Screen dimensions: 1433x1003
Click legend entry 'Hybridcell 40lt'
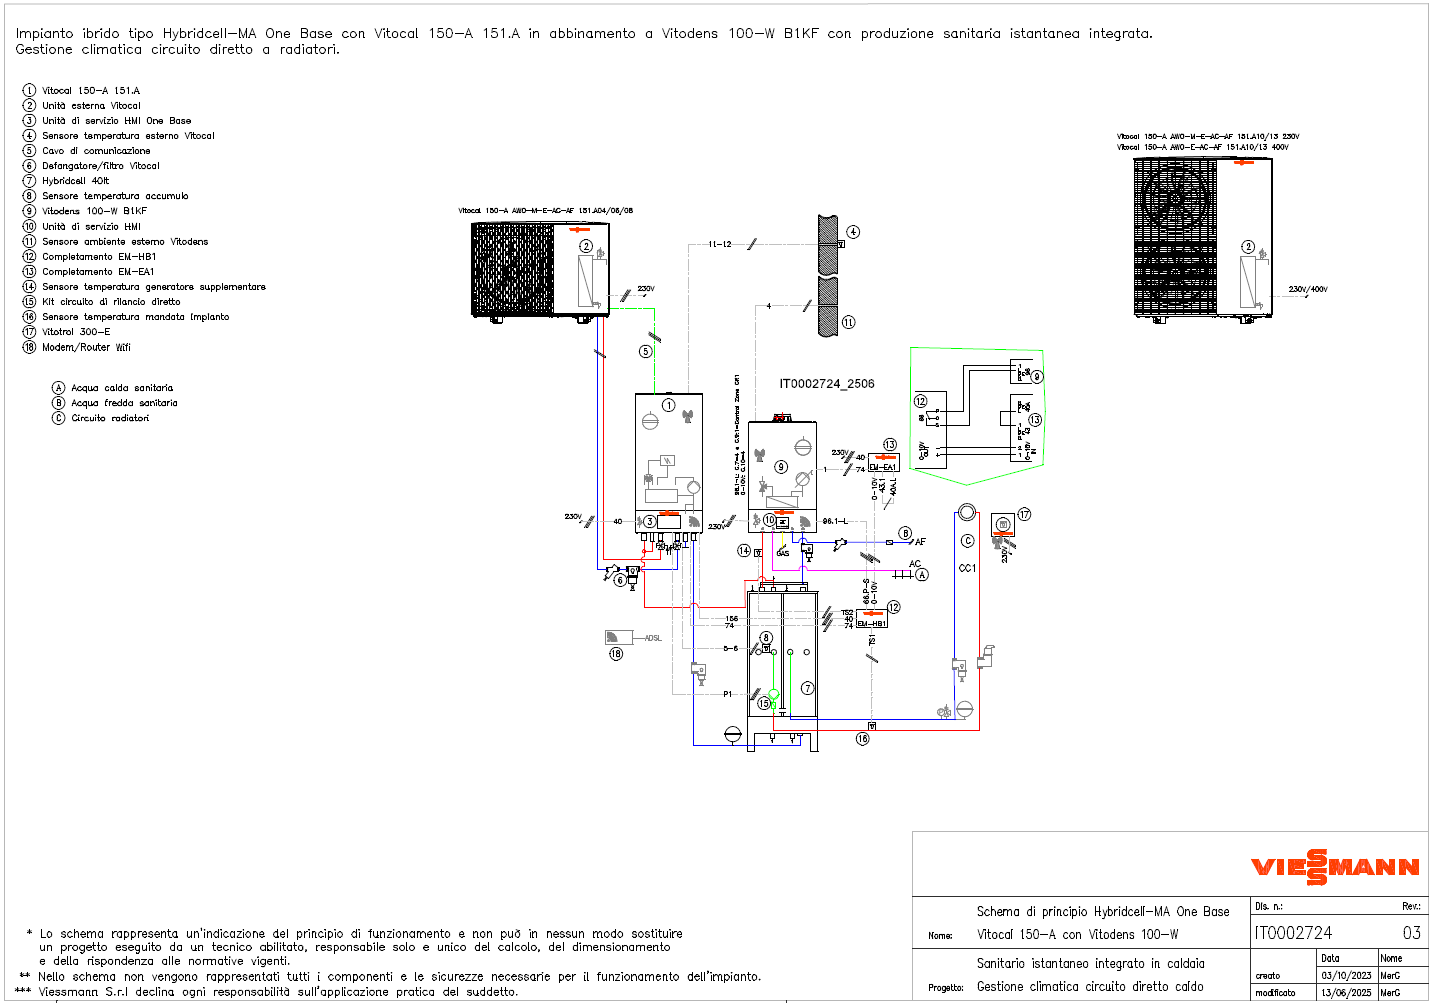tap(76, 181)
